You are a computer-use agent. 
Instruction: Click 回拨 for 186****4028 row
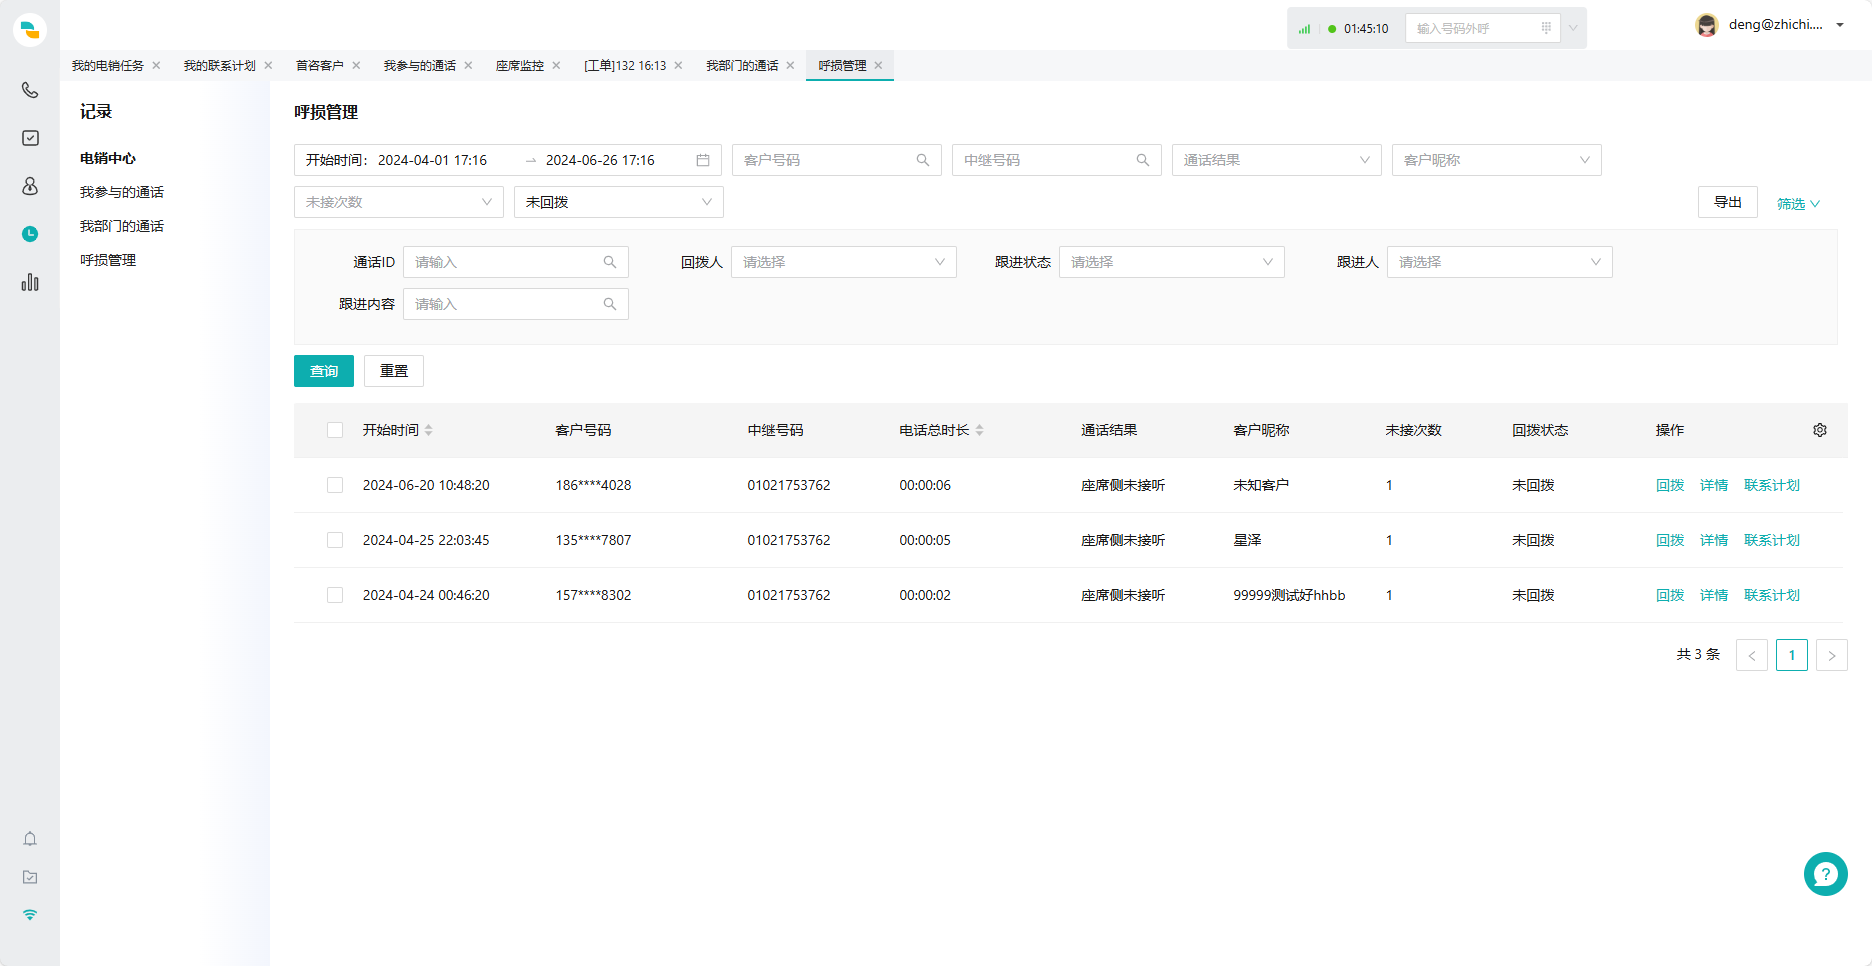[x=1670, y=485]
